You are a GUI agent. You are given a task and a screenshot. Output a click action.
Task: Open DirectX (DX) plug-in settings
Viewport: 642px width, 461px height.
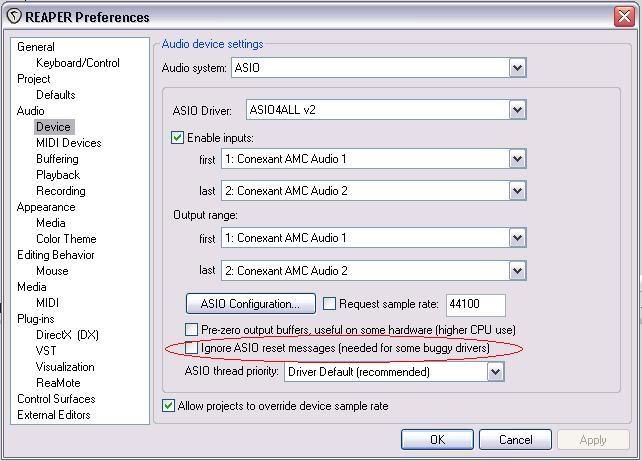[x=68, y=335]
